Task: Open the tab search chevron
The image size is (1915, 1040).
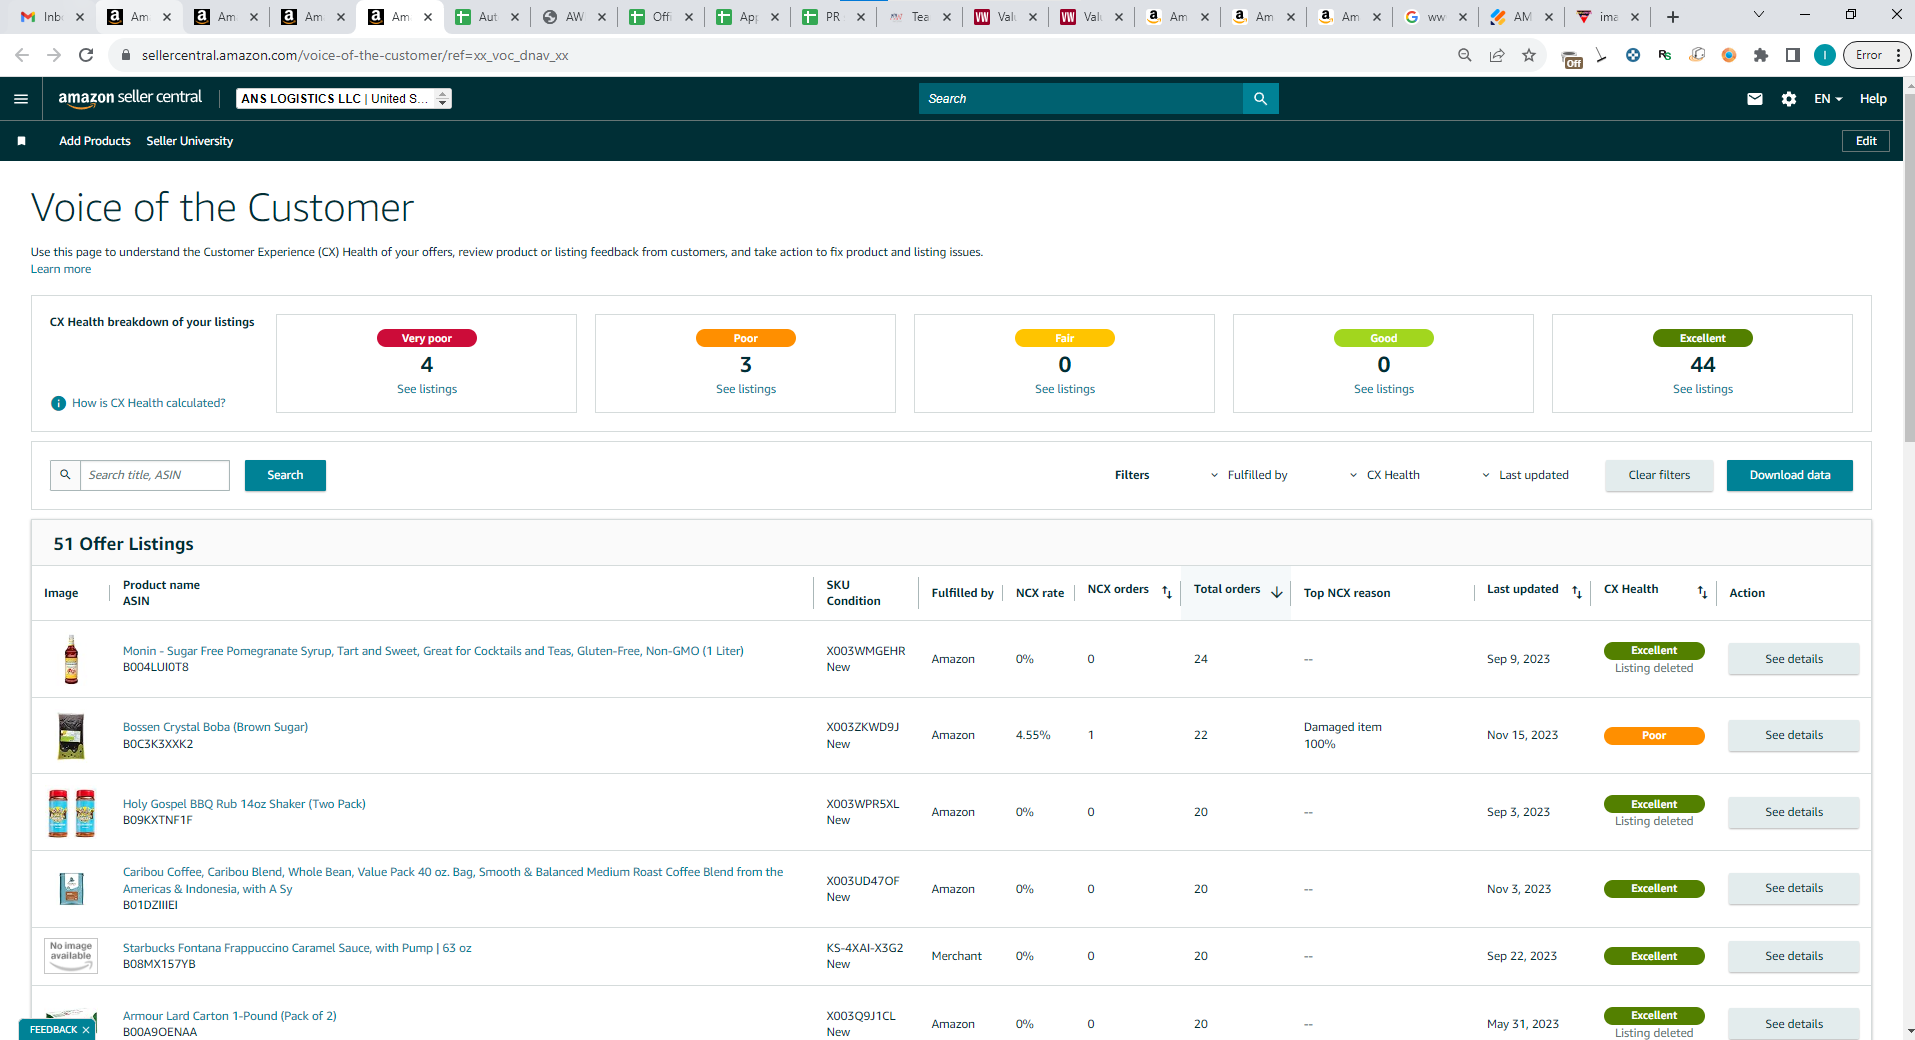Action: coord(1759,15)
